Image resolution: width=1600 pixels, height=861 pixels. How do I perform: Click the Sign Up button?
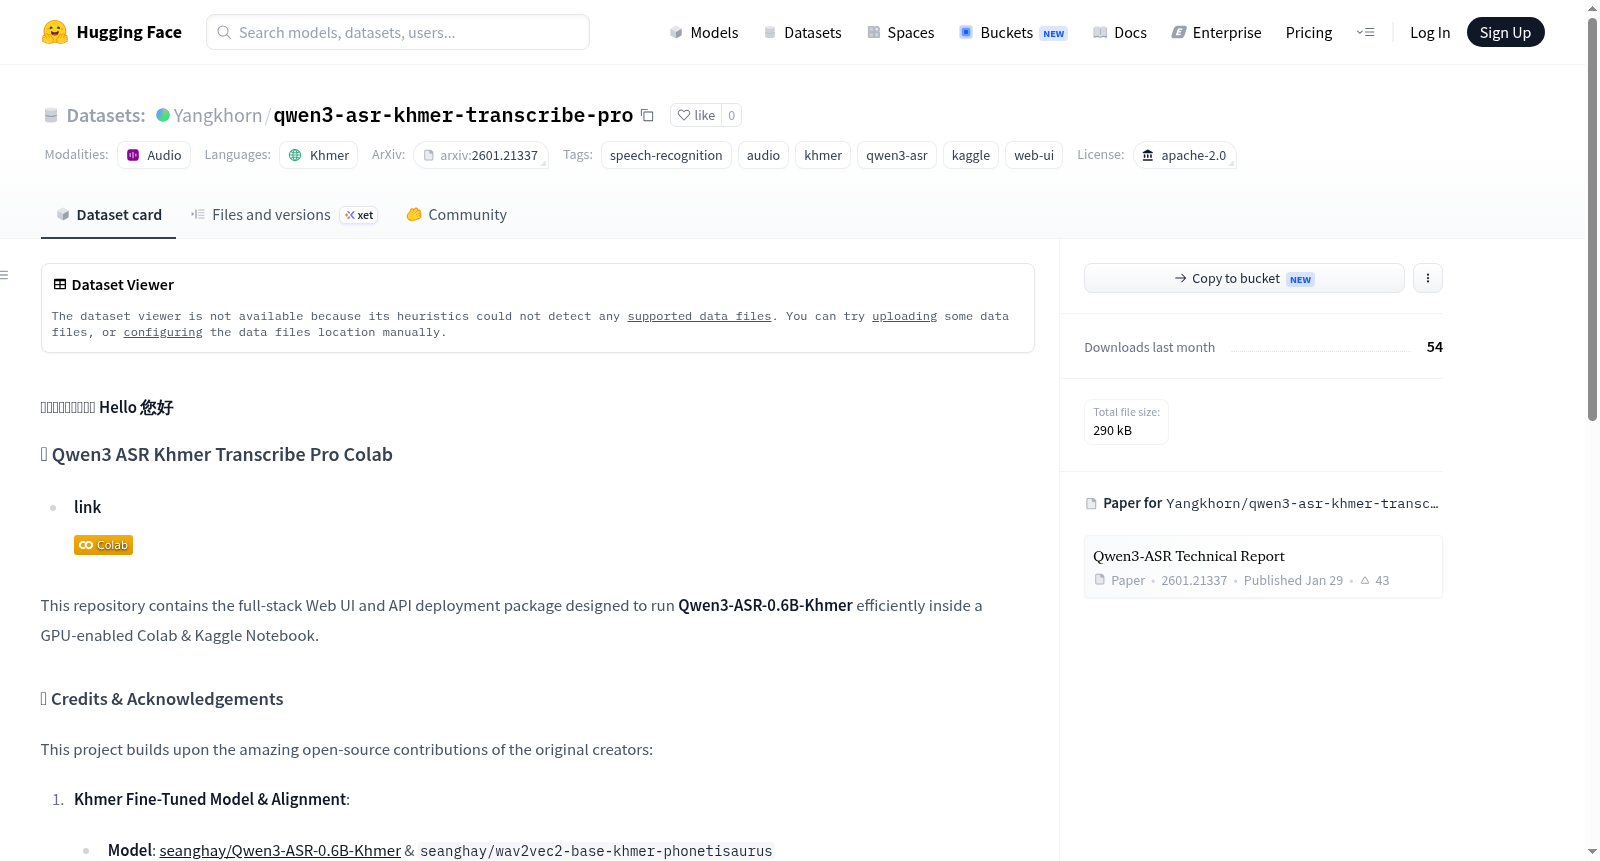pos(1505,32)
